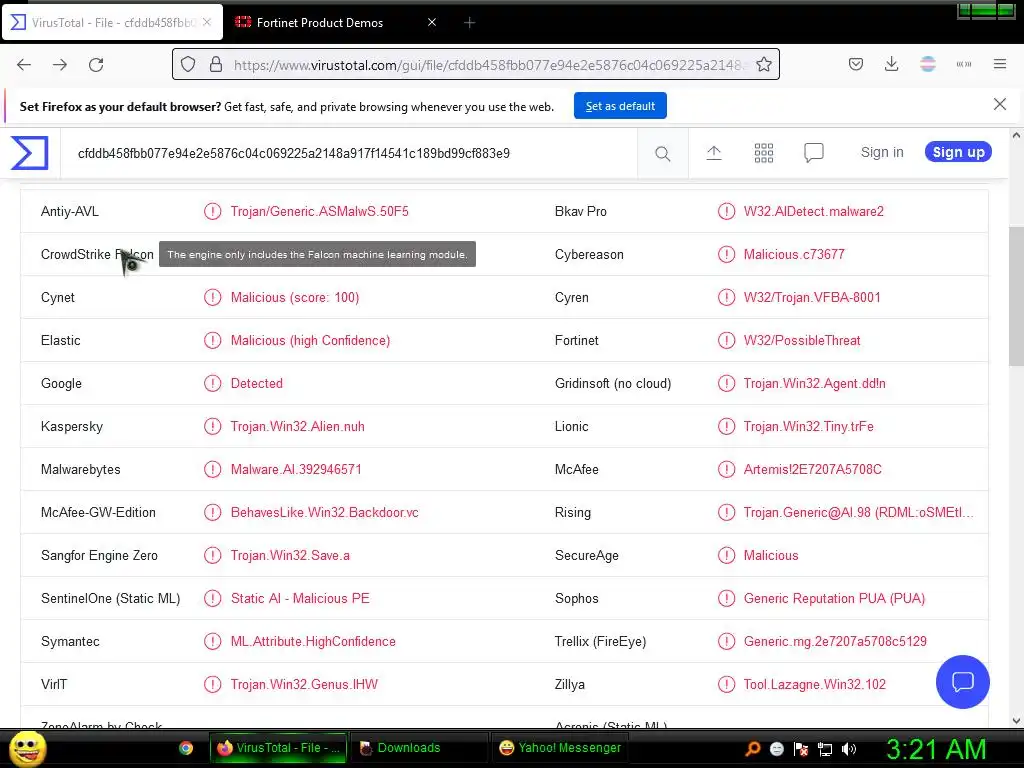Close the Fortinet Product Demos tab

coord(432,22)
